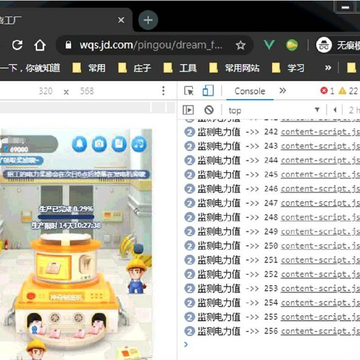Open a new browser tab
Screen dimensions: 360x360
point(148,20)
